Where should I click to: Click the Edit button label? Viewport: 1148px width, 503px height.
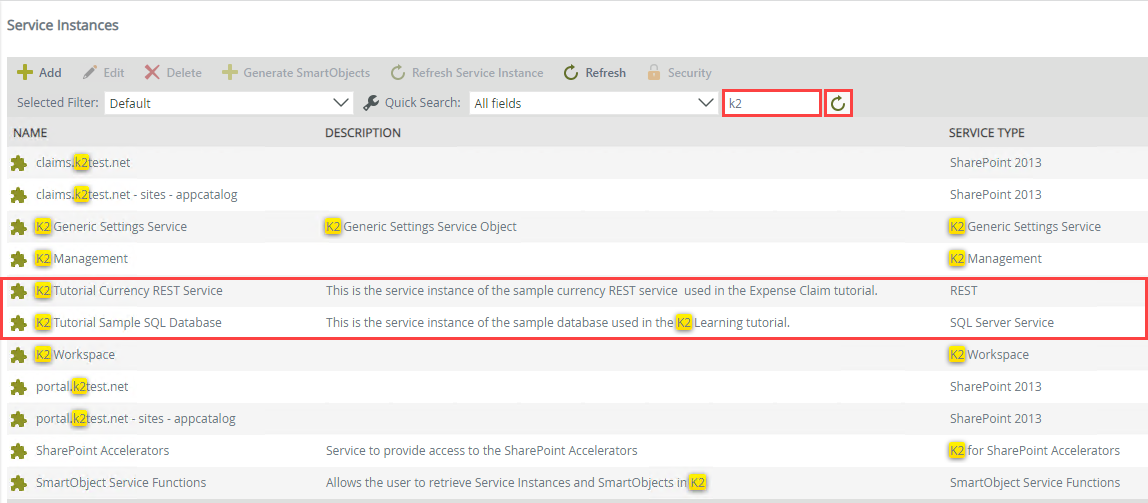coord(113,73)
